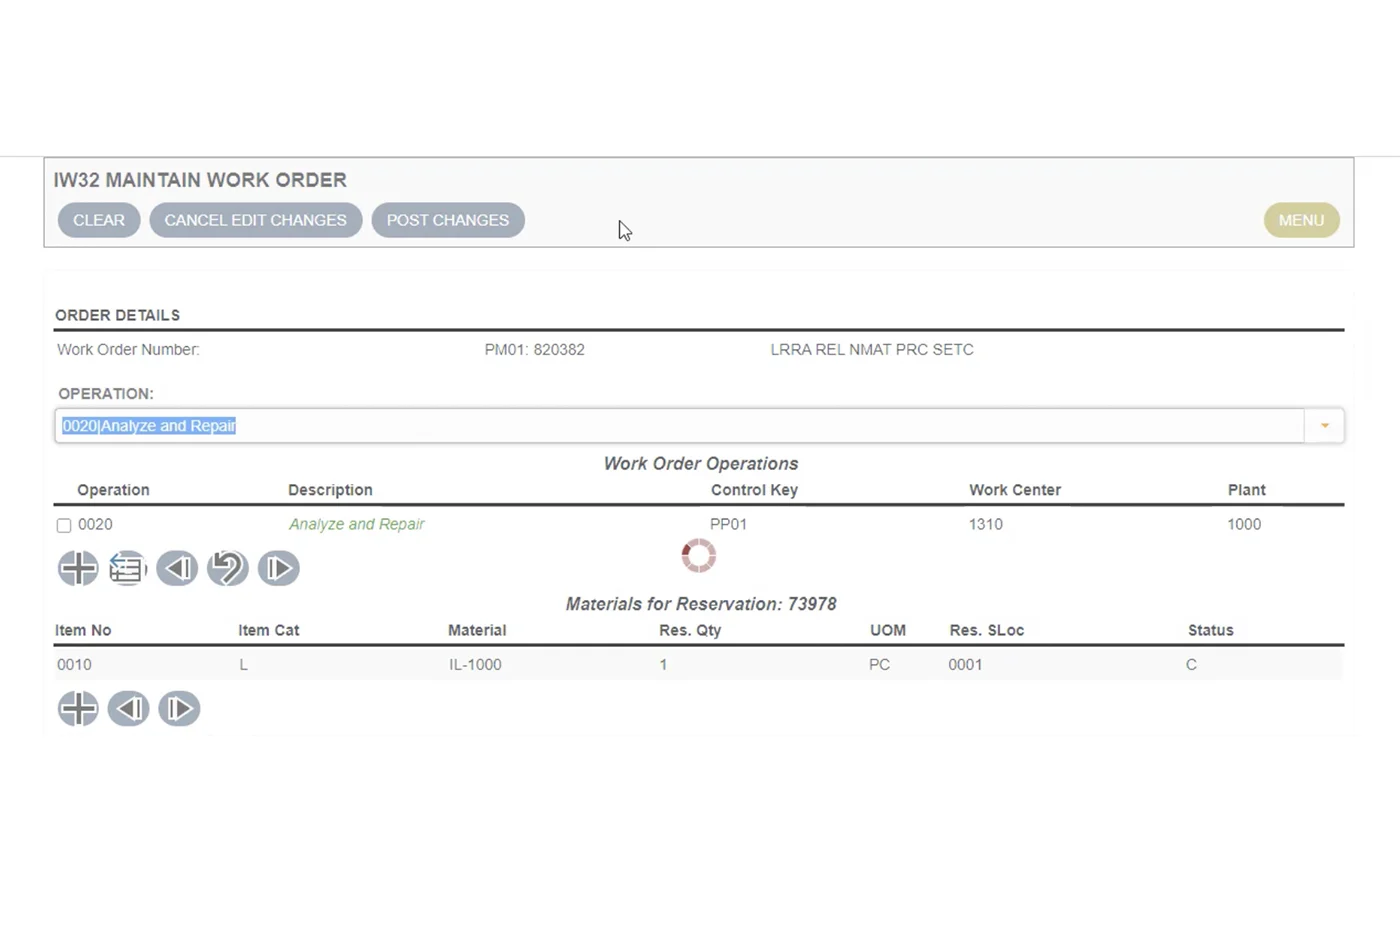Add a new material to reservation 73978
The image size is (1400, 933).
(x=78, y=708)
